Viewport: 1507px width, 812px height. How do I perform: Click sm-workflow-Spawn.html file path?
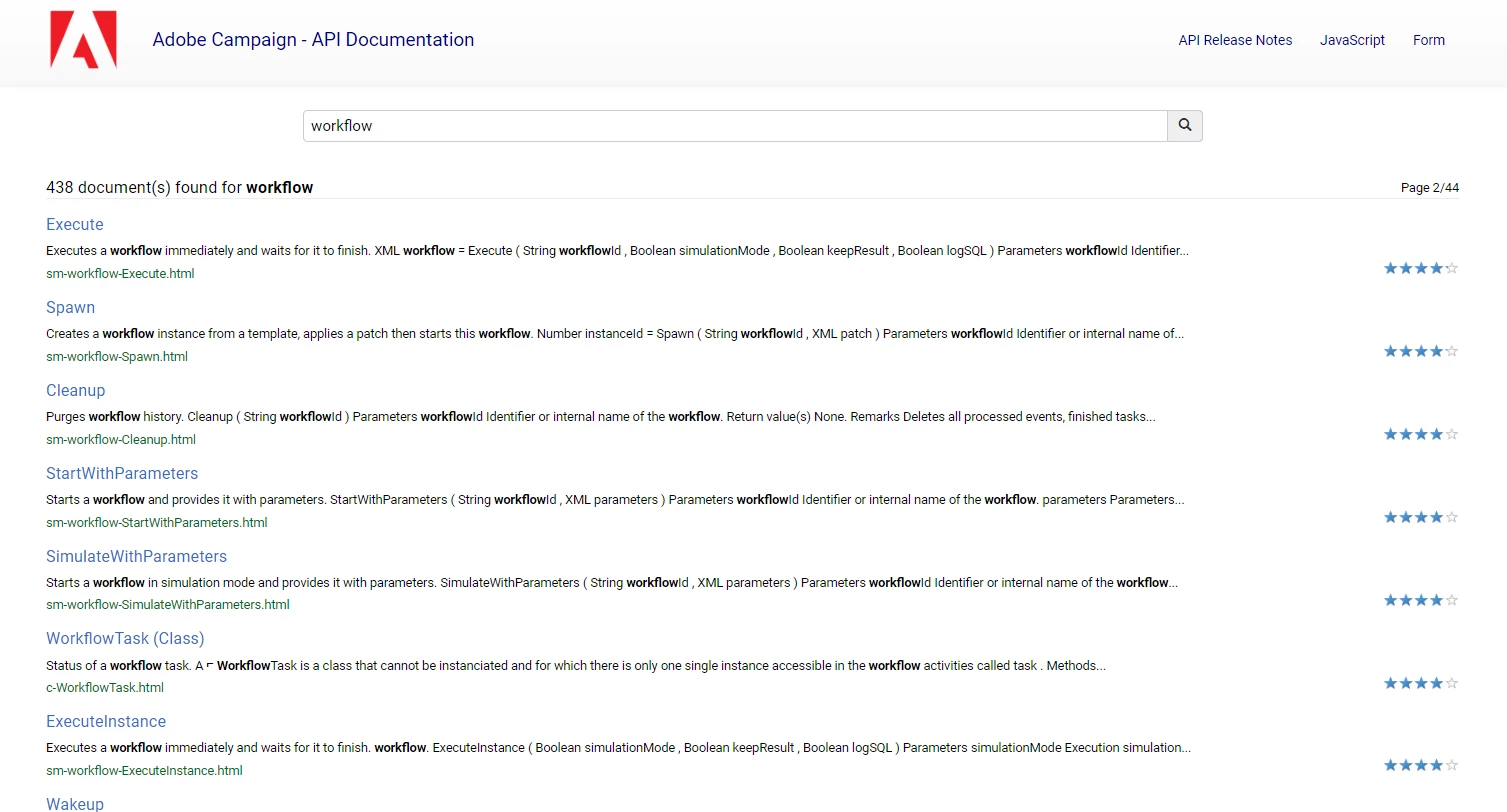[x=117, y=356]
